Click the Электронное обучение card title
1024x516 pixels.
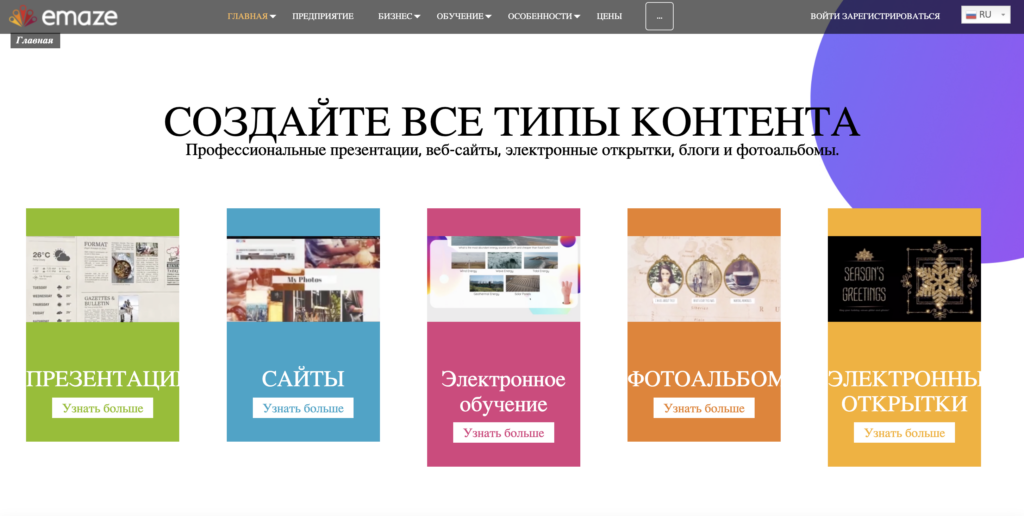[x=504, y=391]
